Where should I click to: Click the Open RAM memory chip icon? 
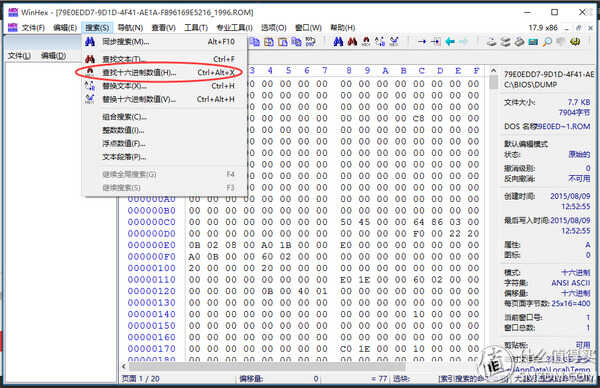533,42
